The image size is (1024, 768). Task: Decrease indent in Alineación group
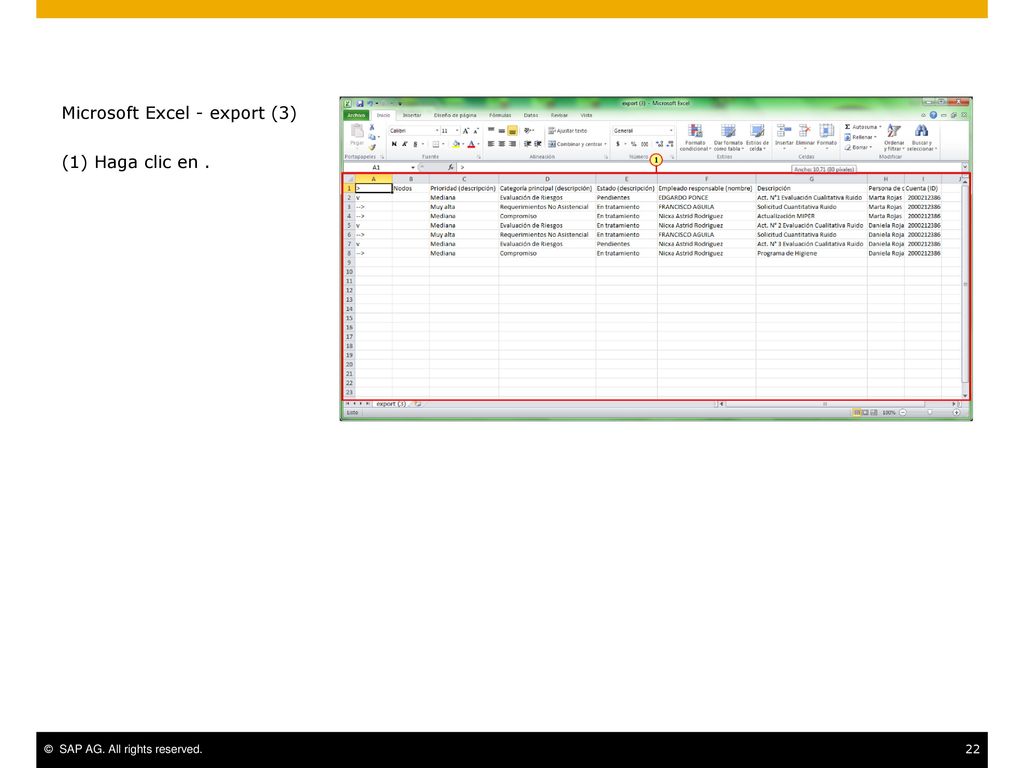tap(527, 144)
